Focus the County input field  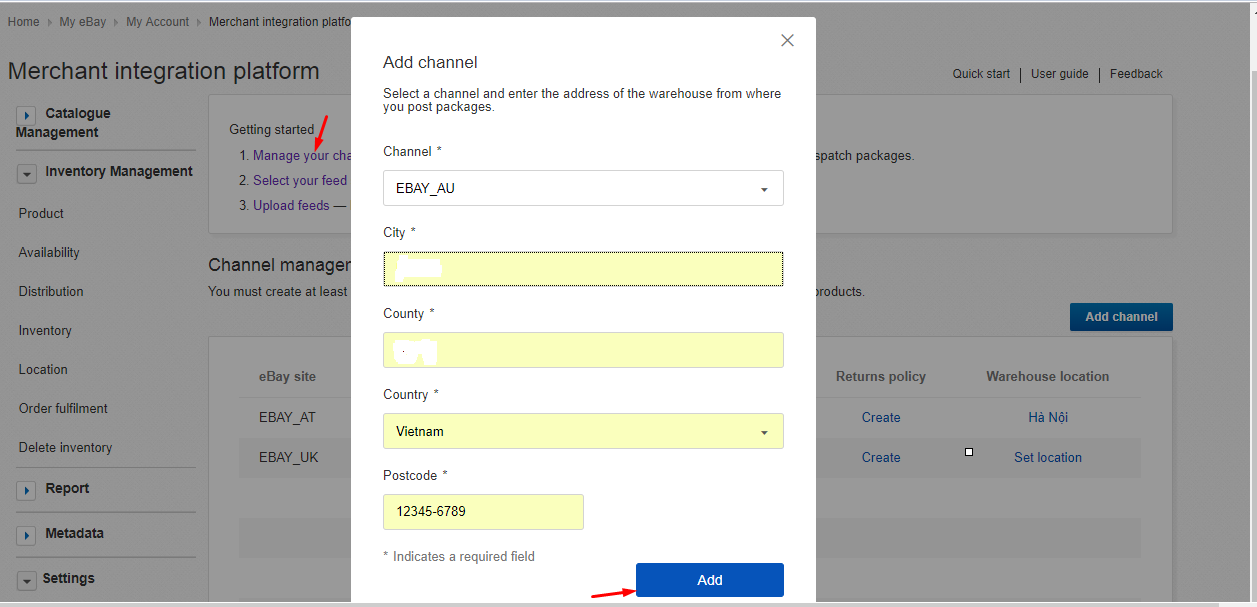(x=583, y=350)
